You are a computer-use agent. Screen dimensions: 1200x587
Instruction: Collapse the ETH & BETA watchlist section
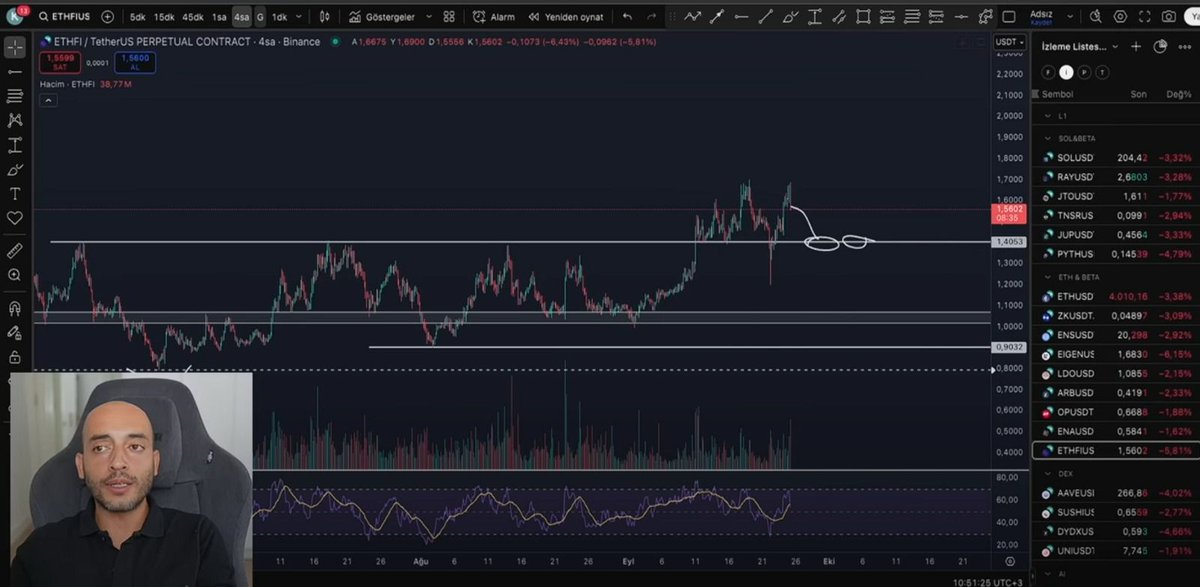tap(1047, 277)
